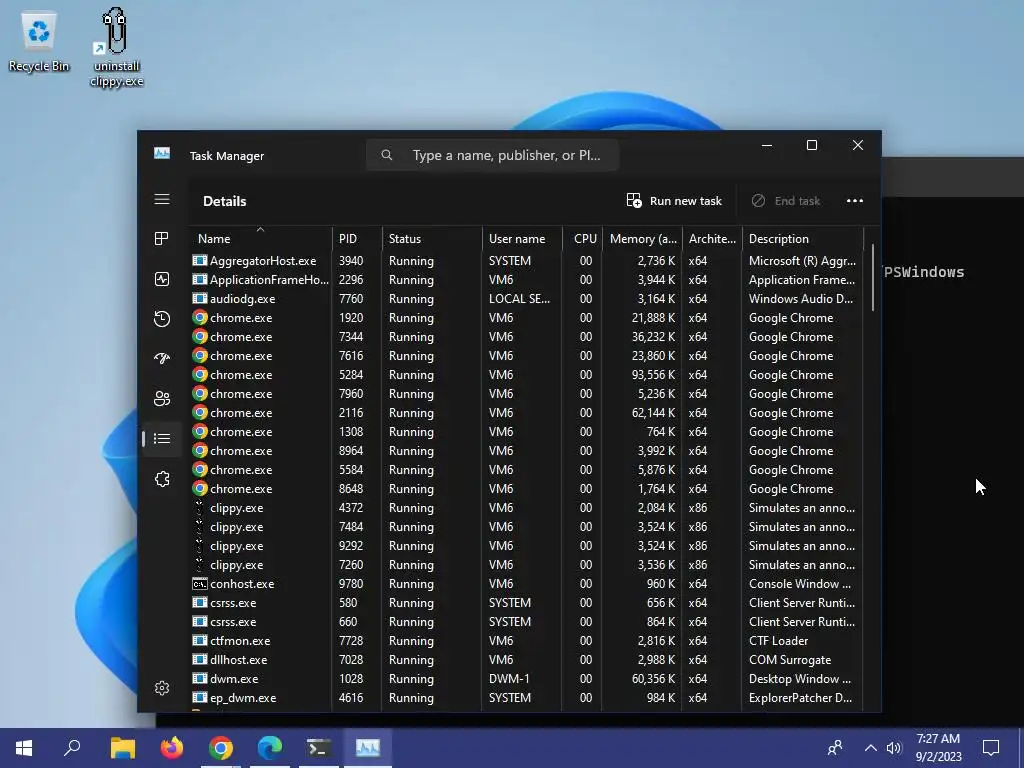This screenshot has width=1024, height=768.
Task: Open the App history page icon
Action: tap(162, 319)
